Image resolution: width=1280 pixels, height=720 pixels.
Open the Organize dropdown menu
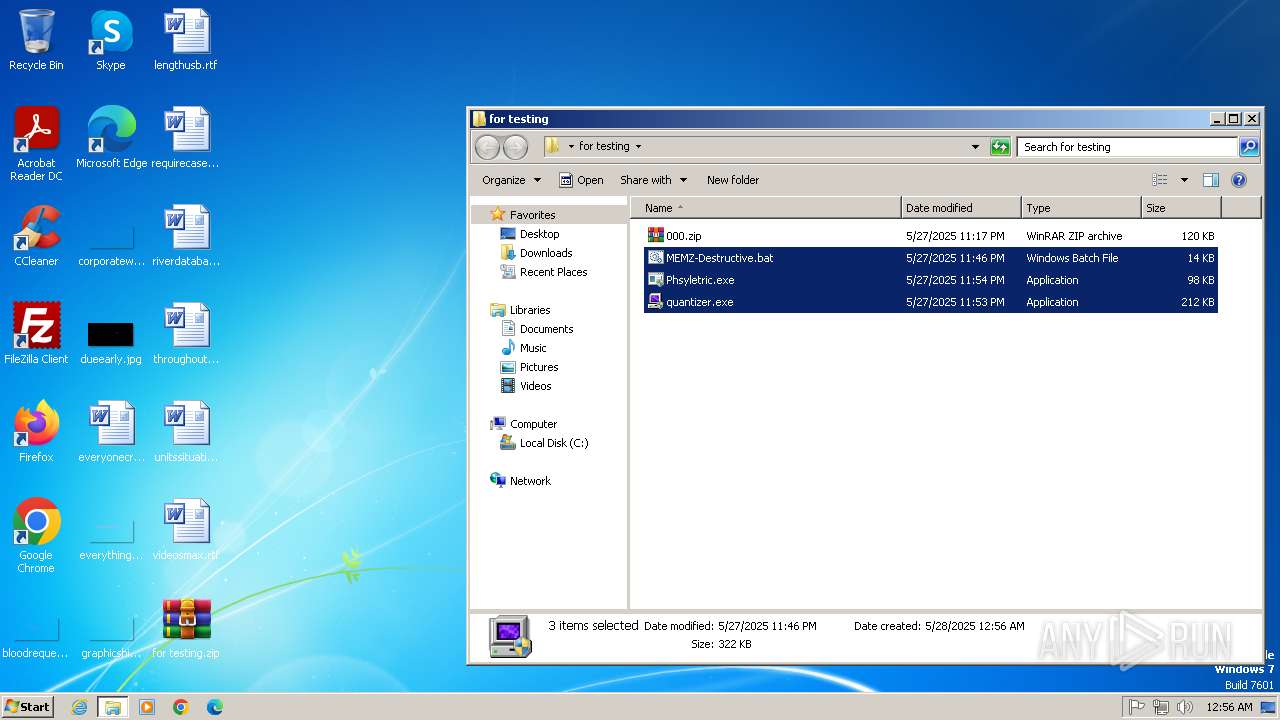point(511,180)
